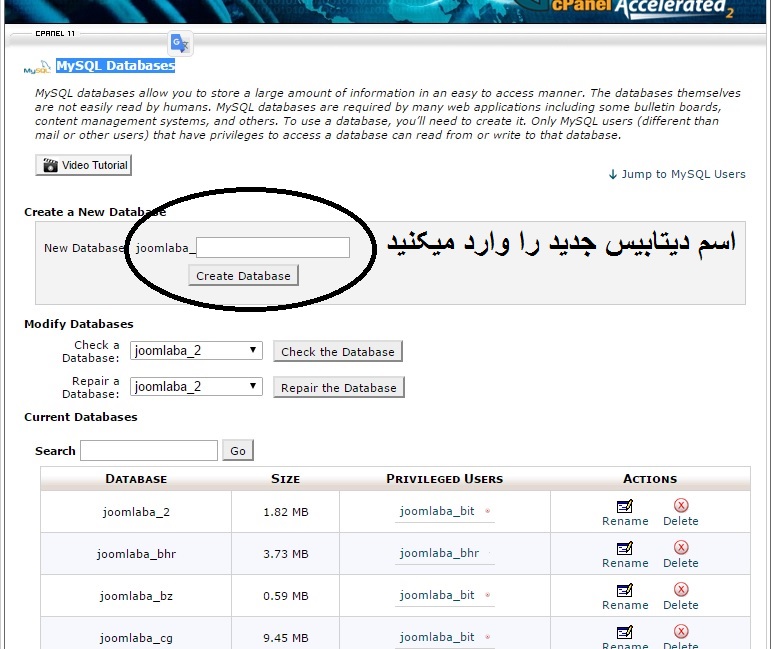Open joomlaba_bit user in joomlaba_bz row
Image resolution: width=771 pixels, height=649 pixels.
pyautogui.click(x=437, y=595)
